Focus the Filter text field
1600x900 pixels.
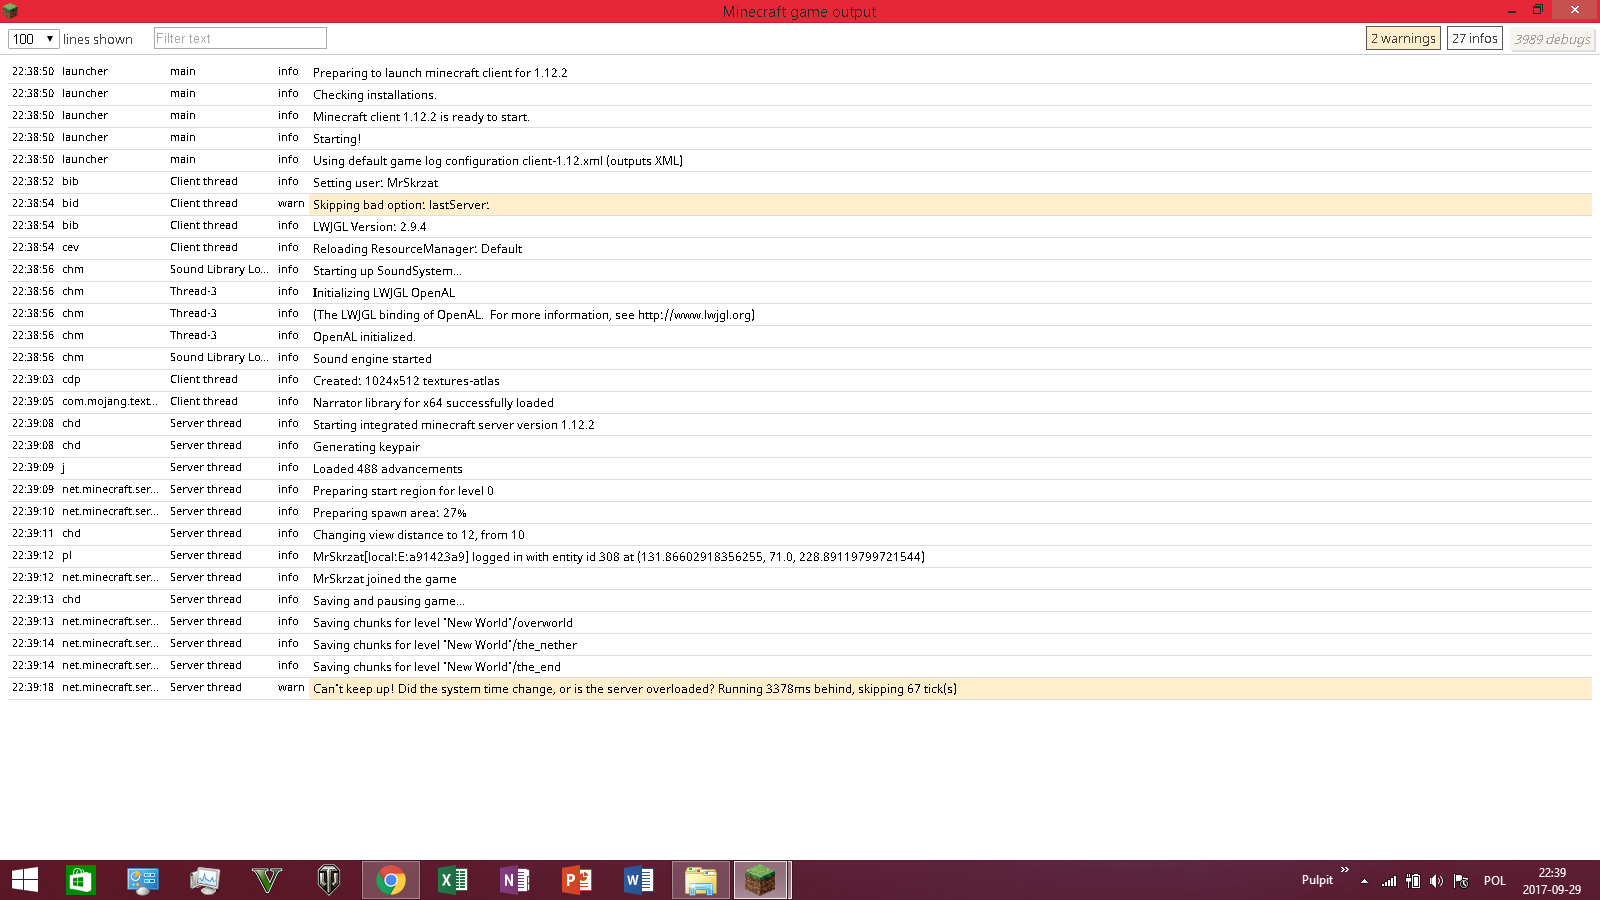[240, 38]
